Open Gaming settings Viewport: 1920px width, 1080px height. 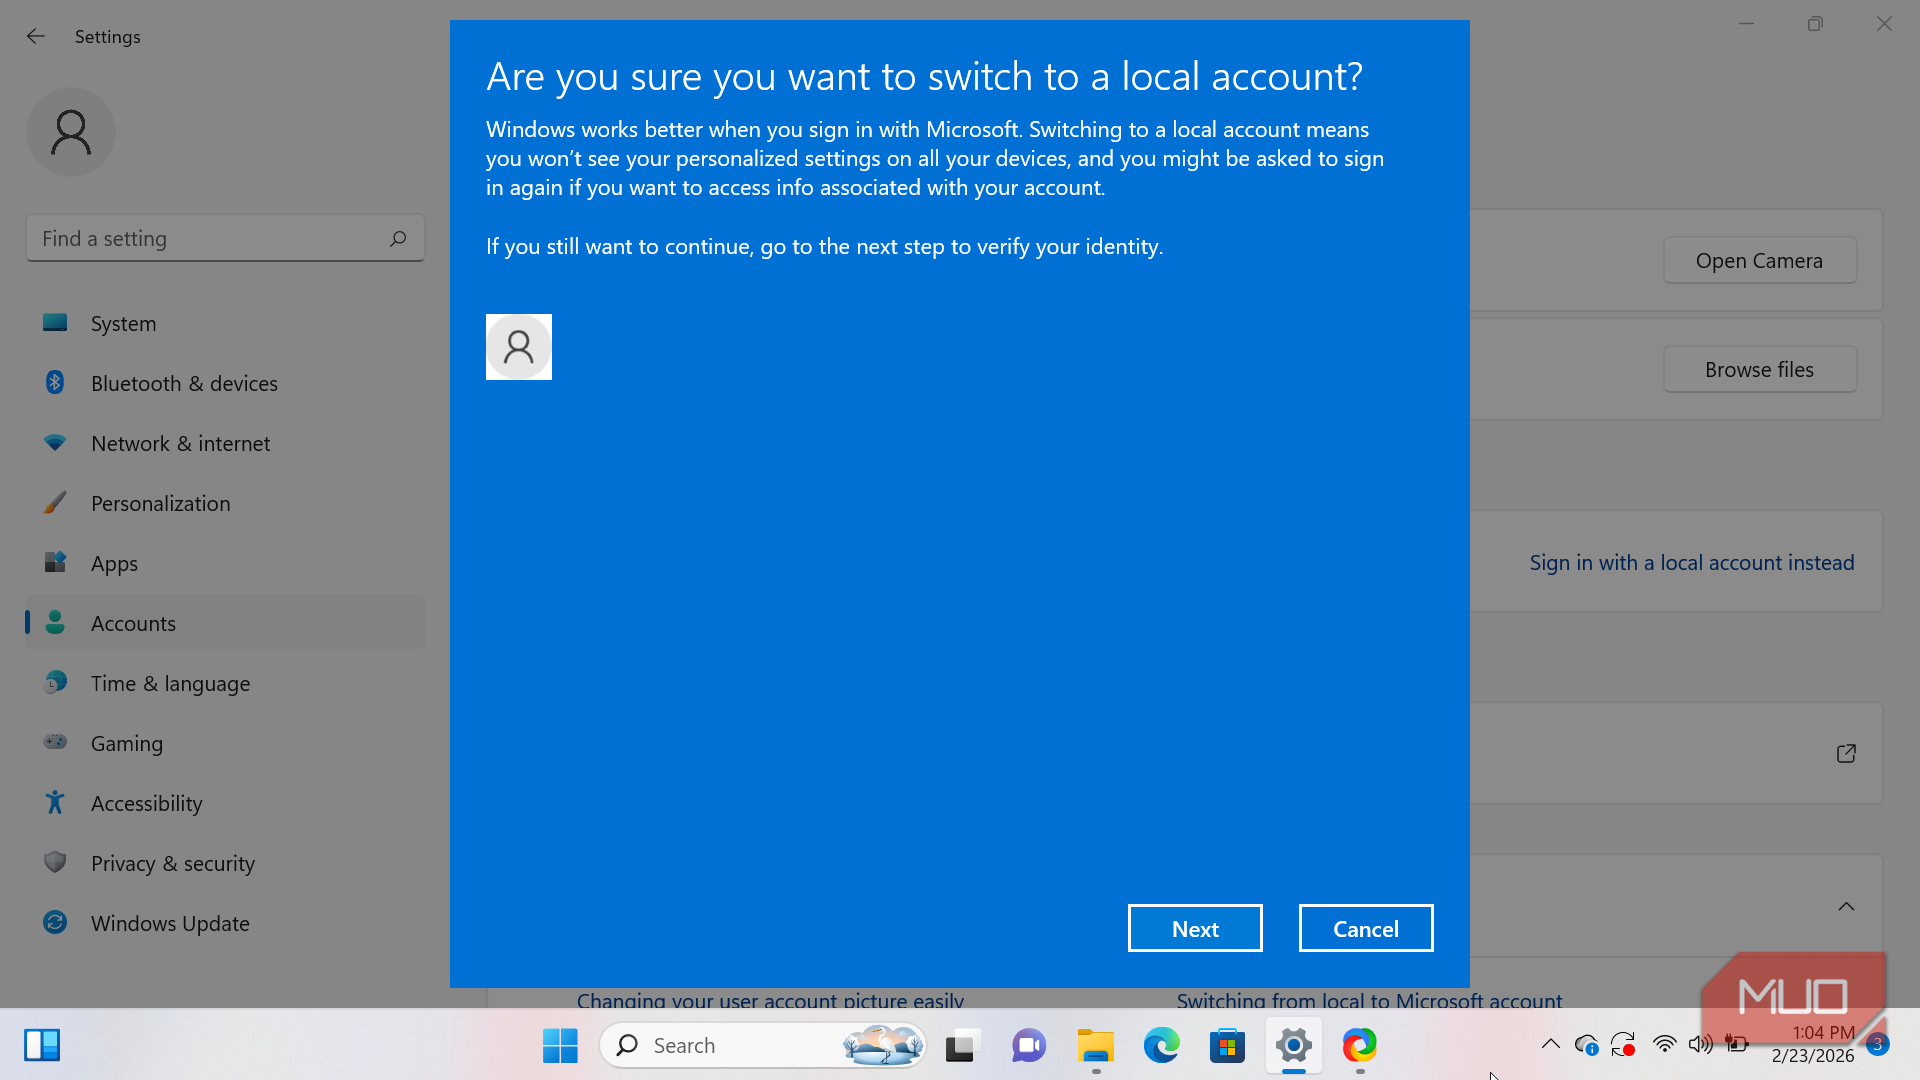click(x=225, y=743)
